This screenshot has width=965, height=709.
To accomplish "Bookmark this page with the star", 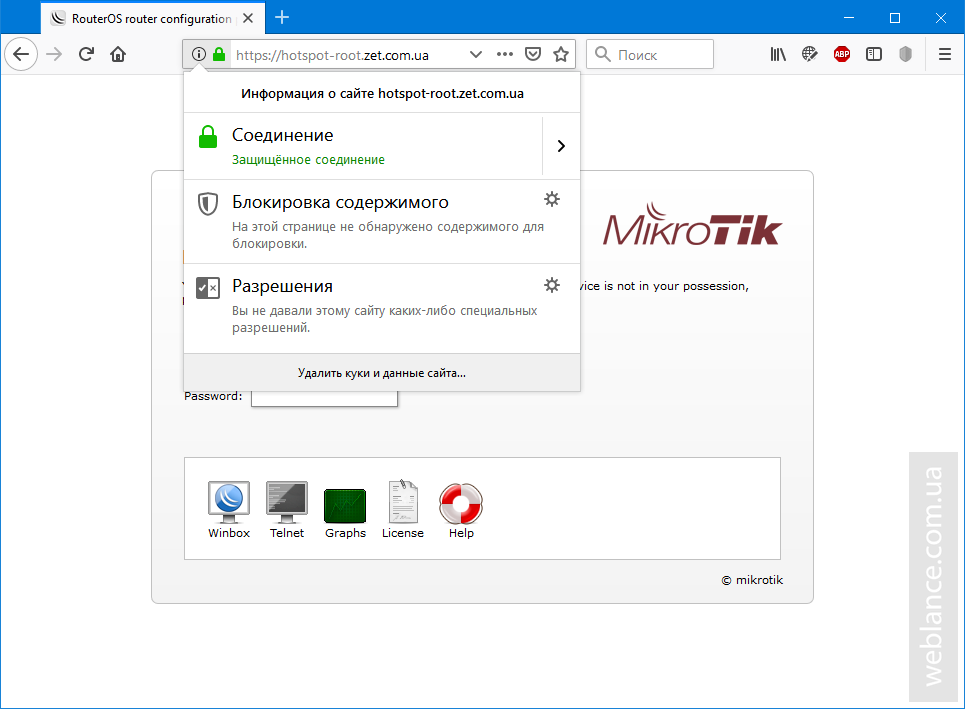I will tap(561, 54).
